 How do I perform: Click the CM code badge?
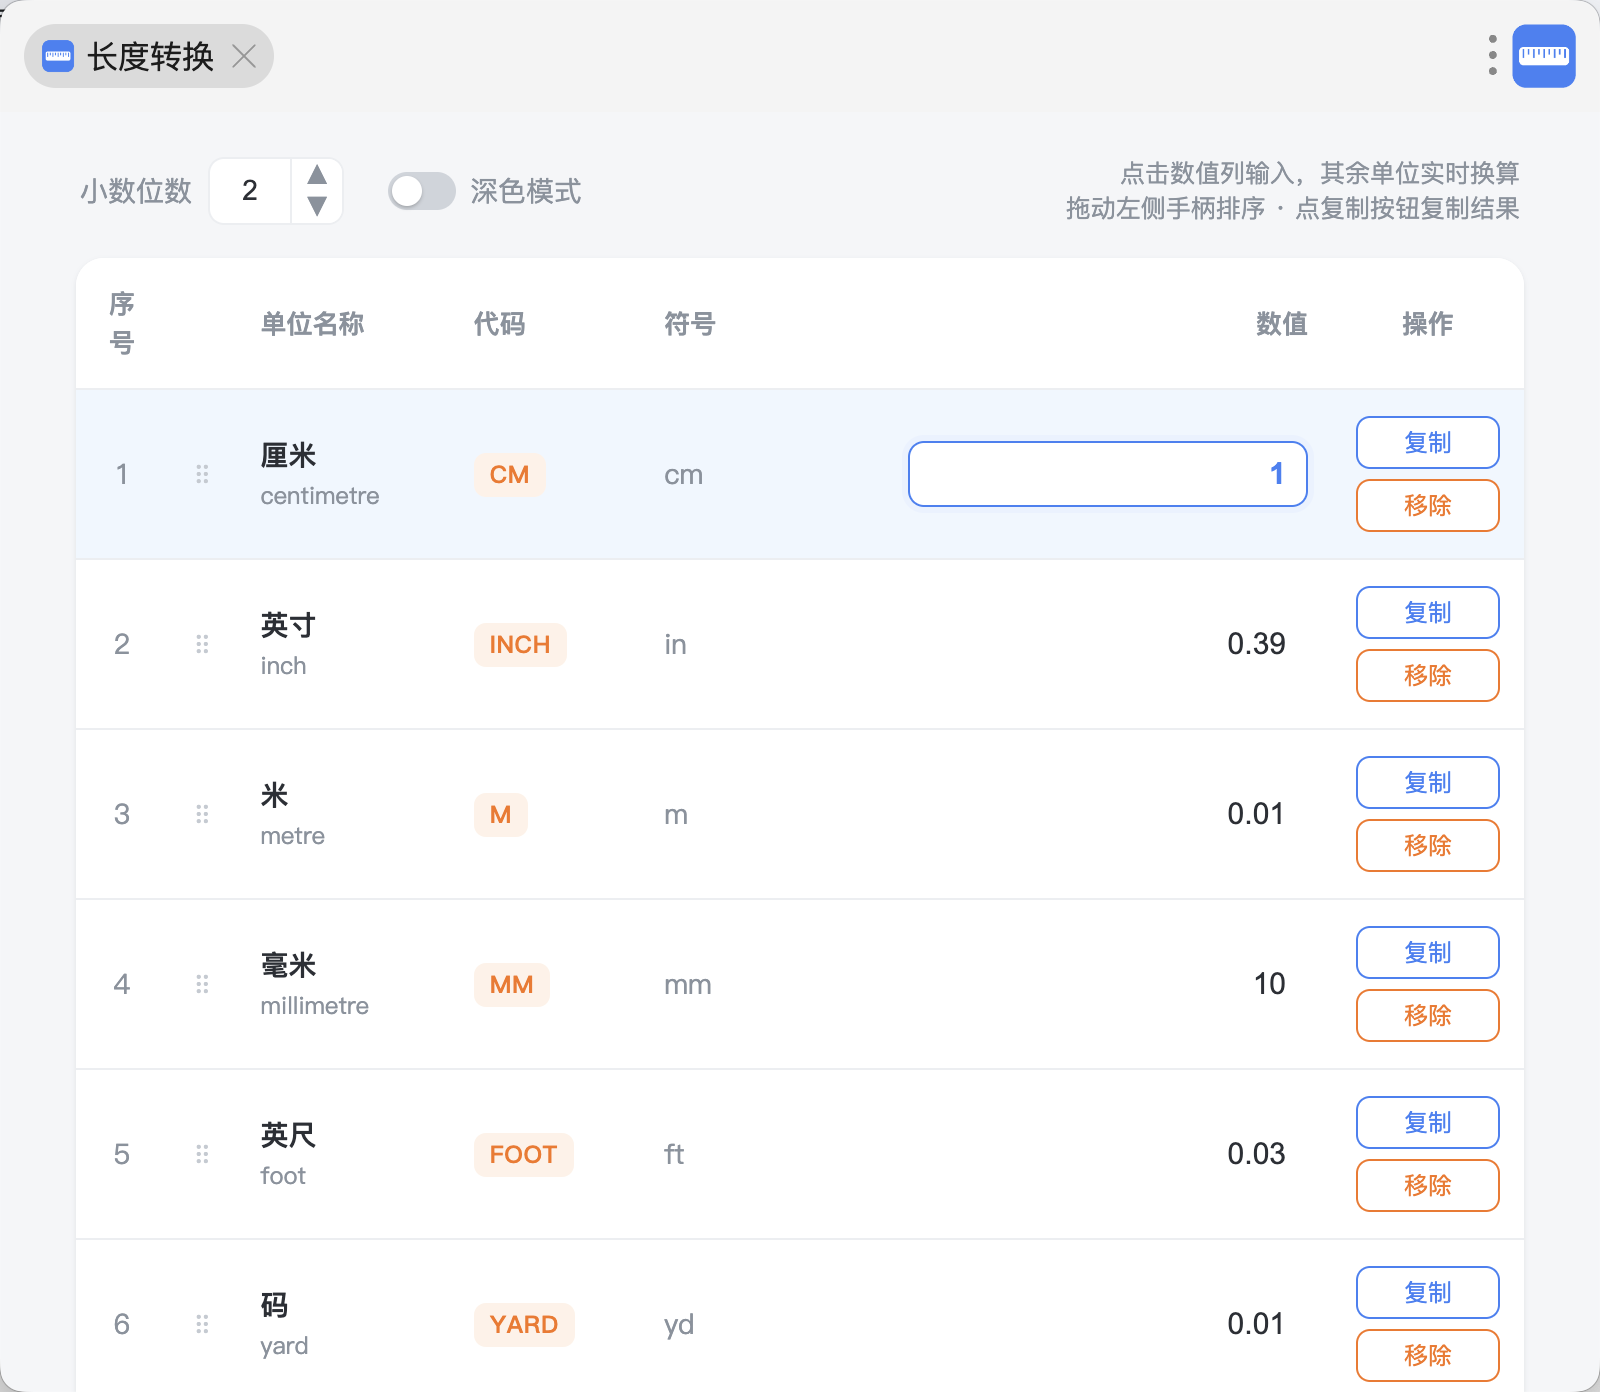pyautogui.click(x=509, y=474)
